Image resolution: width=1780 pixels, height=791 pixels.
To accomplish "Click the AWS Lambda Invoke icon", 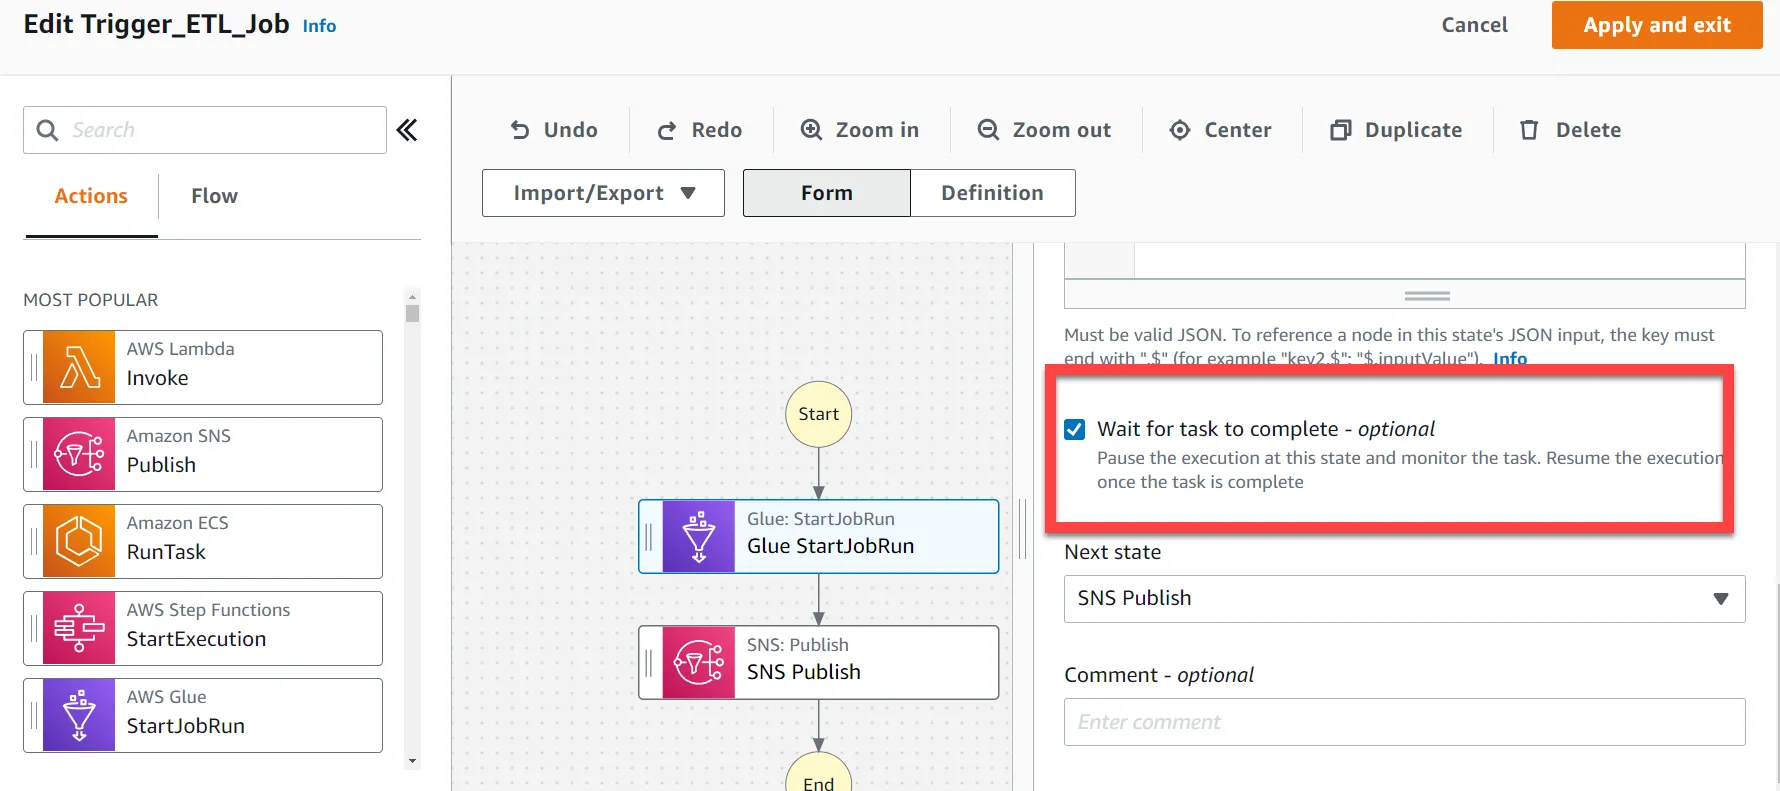I will pos(79,367).
